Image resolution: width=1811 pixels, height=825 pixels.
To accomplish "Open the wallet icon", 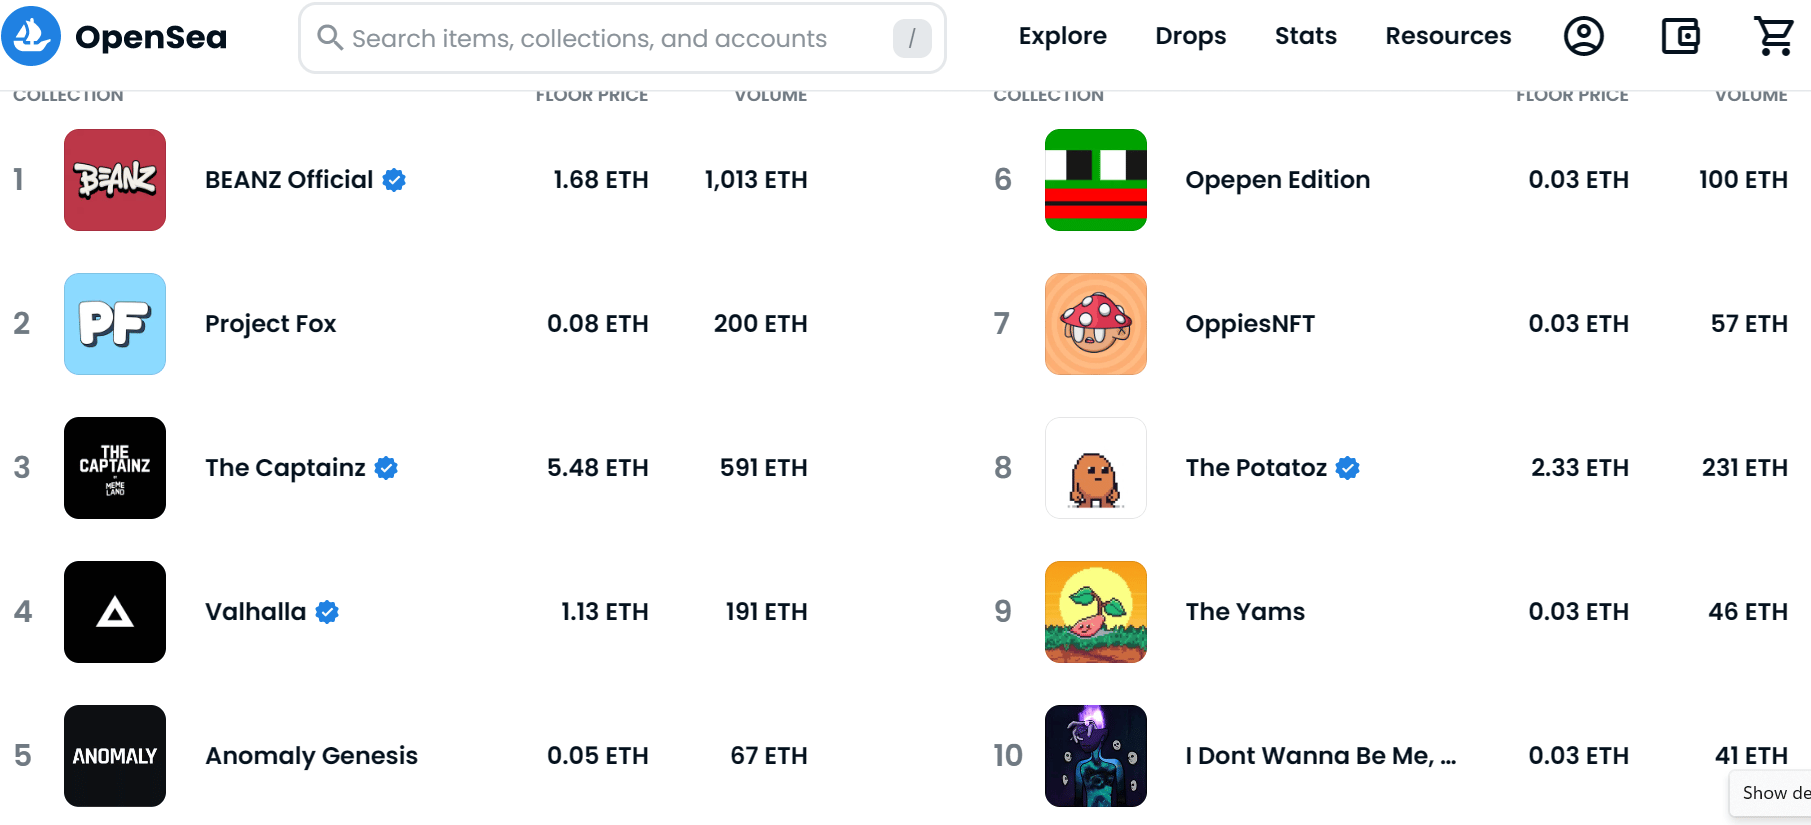I will click(1680, 36).
